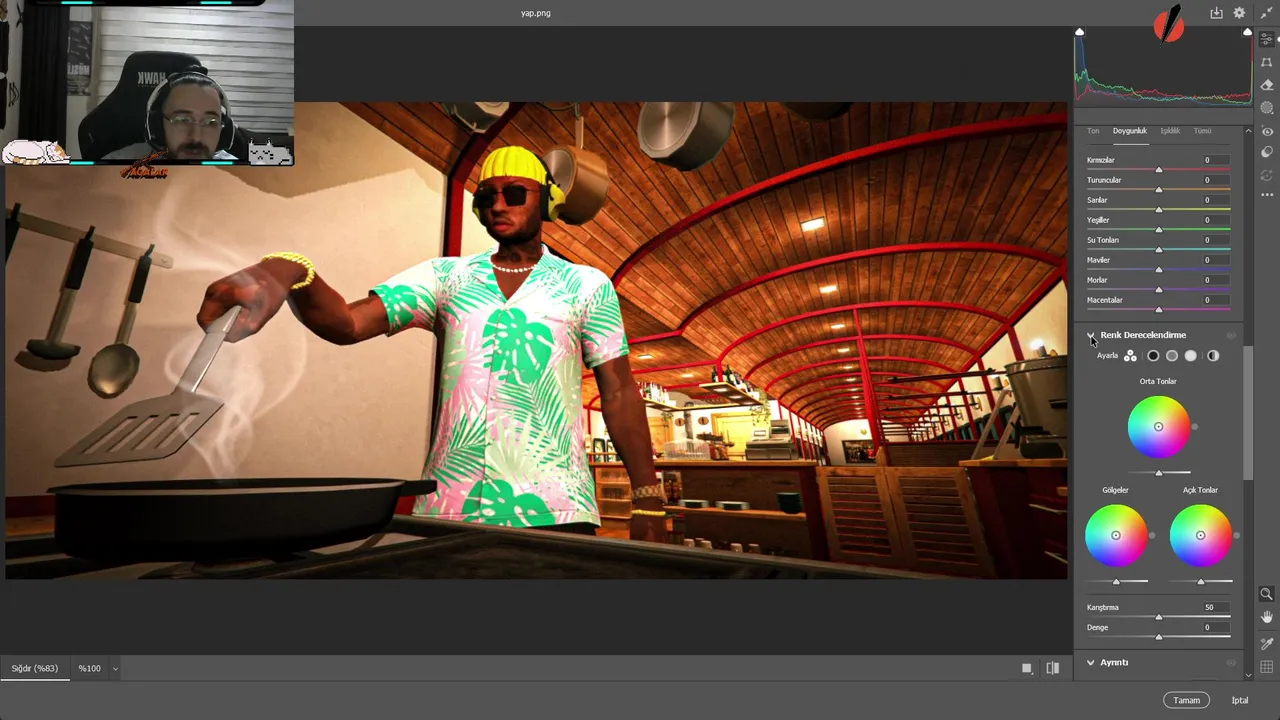Open the Masking tool
The height and width of the screenshot is (720, 1280).
(1267, 108)
